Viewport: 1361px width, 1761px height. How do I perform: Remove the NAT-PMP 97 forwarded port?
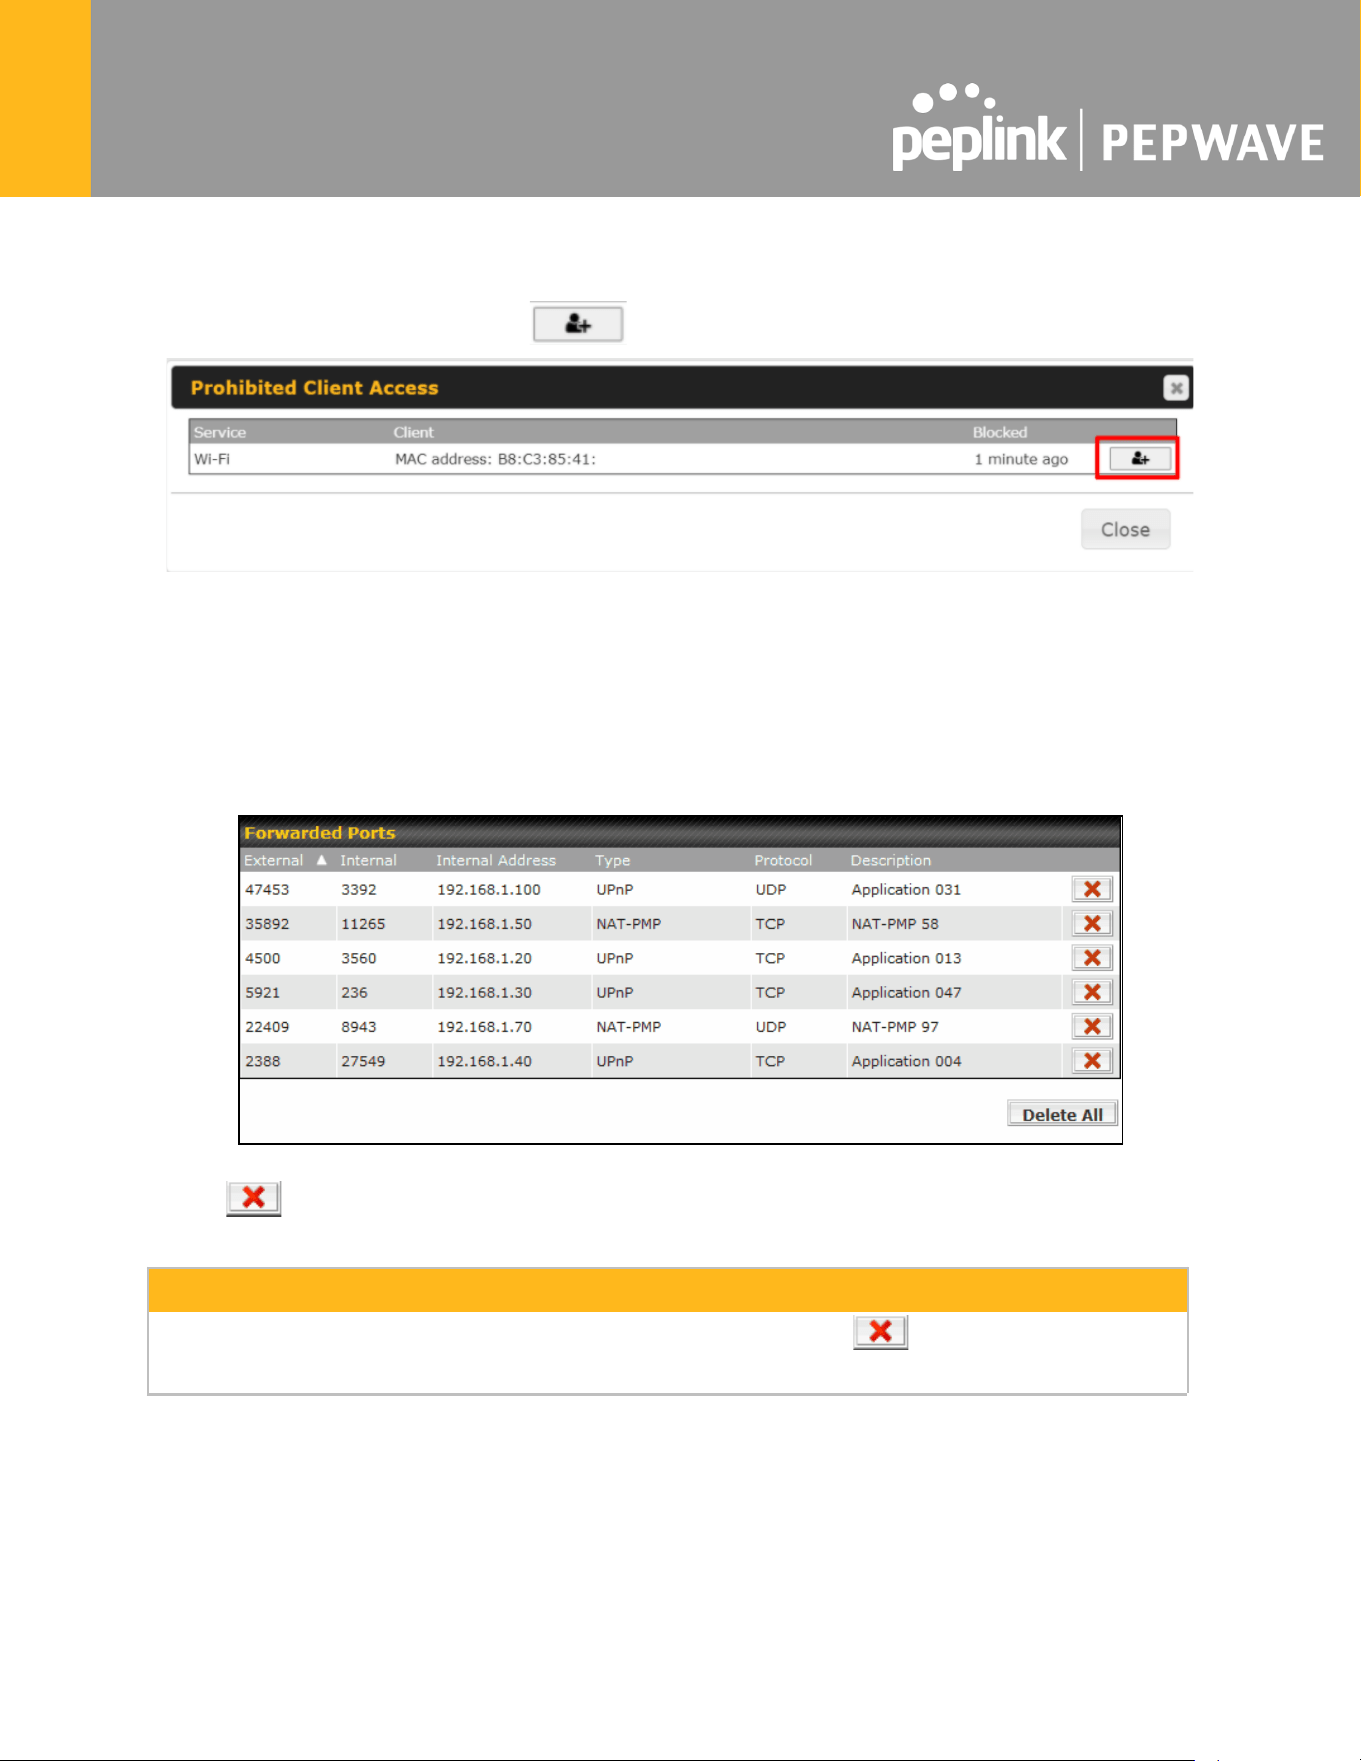pos(1092,1027)
